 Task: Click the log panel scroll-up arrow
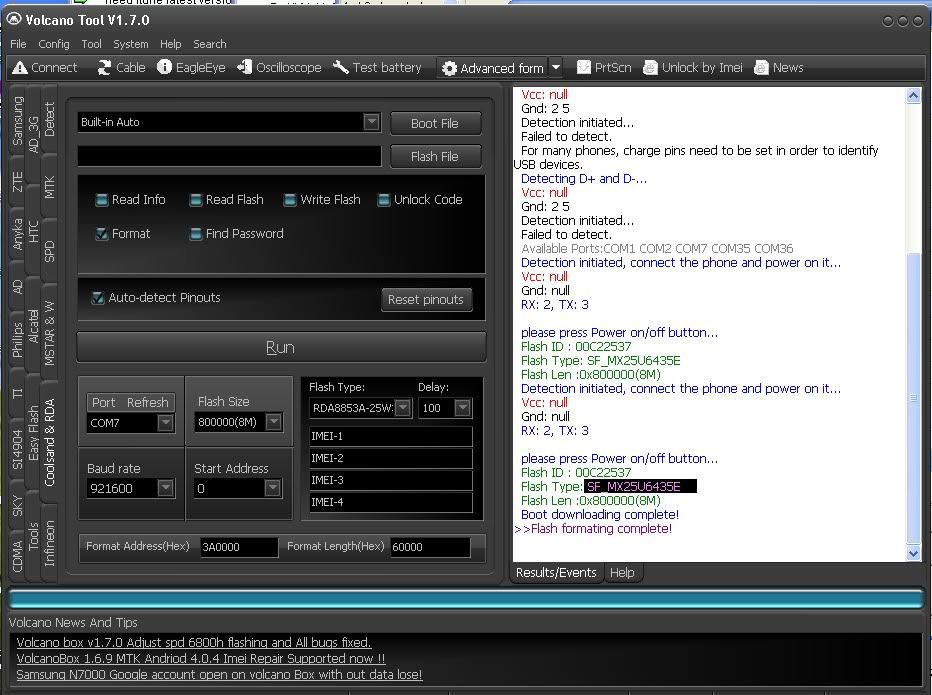pos(914,96)
